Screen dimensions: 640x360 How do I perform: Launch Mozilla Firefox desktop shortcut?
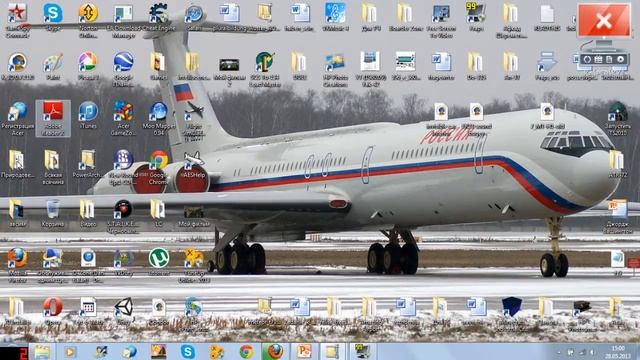coord(18,264)
